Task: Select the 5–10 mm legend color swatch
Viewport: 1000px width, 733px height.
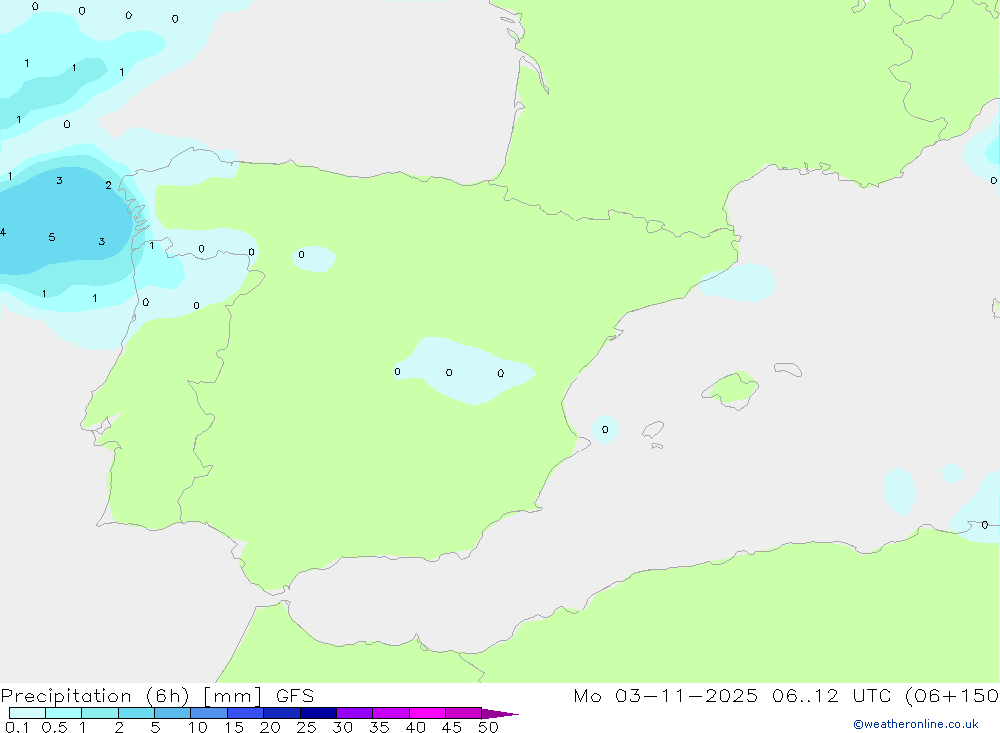Action: [173, 713]
